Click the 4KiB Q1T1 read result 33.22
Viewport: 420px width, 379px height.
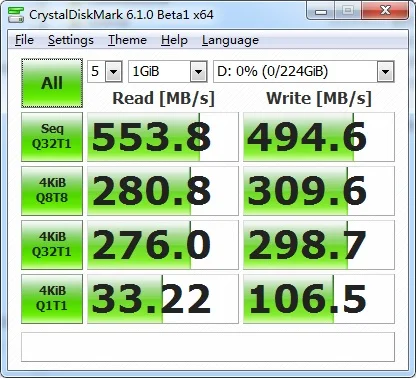[x=163, y=299]
